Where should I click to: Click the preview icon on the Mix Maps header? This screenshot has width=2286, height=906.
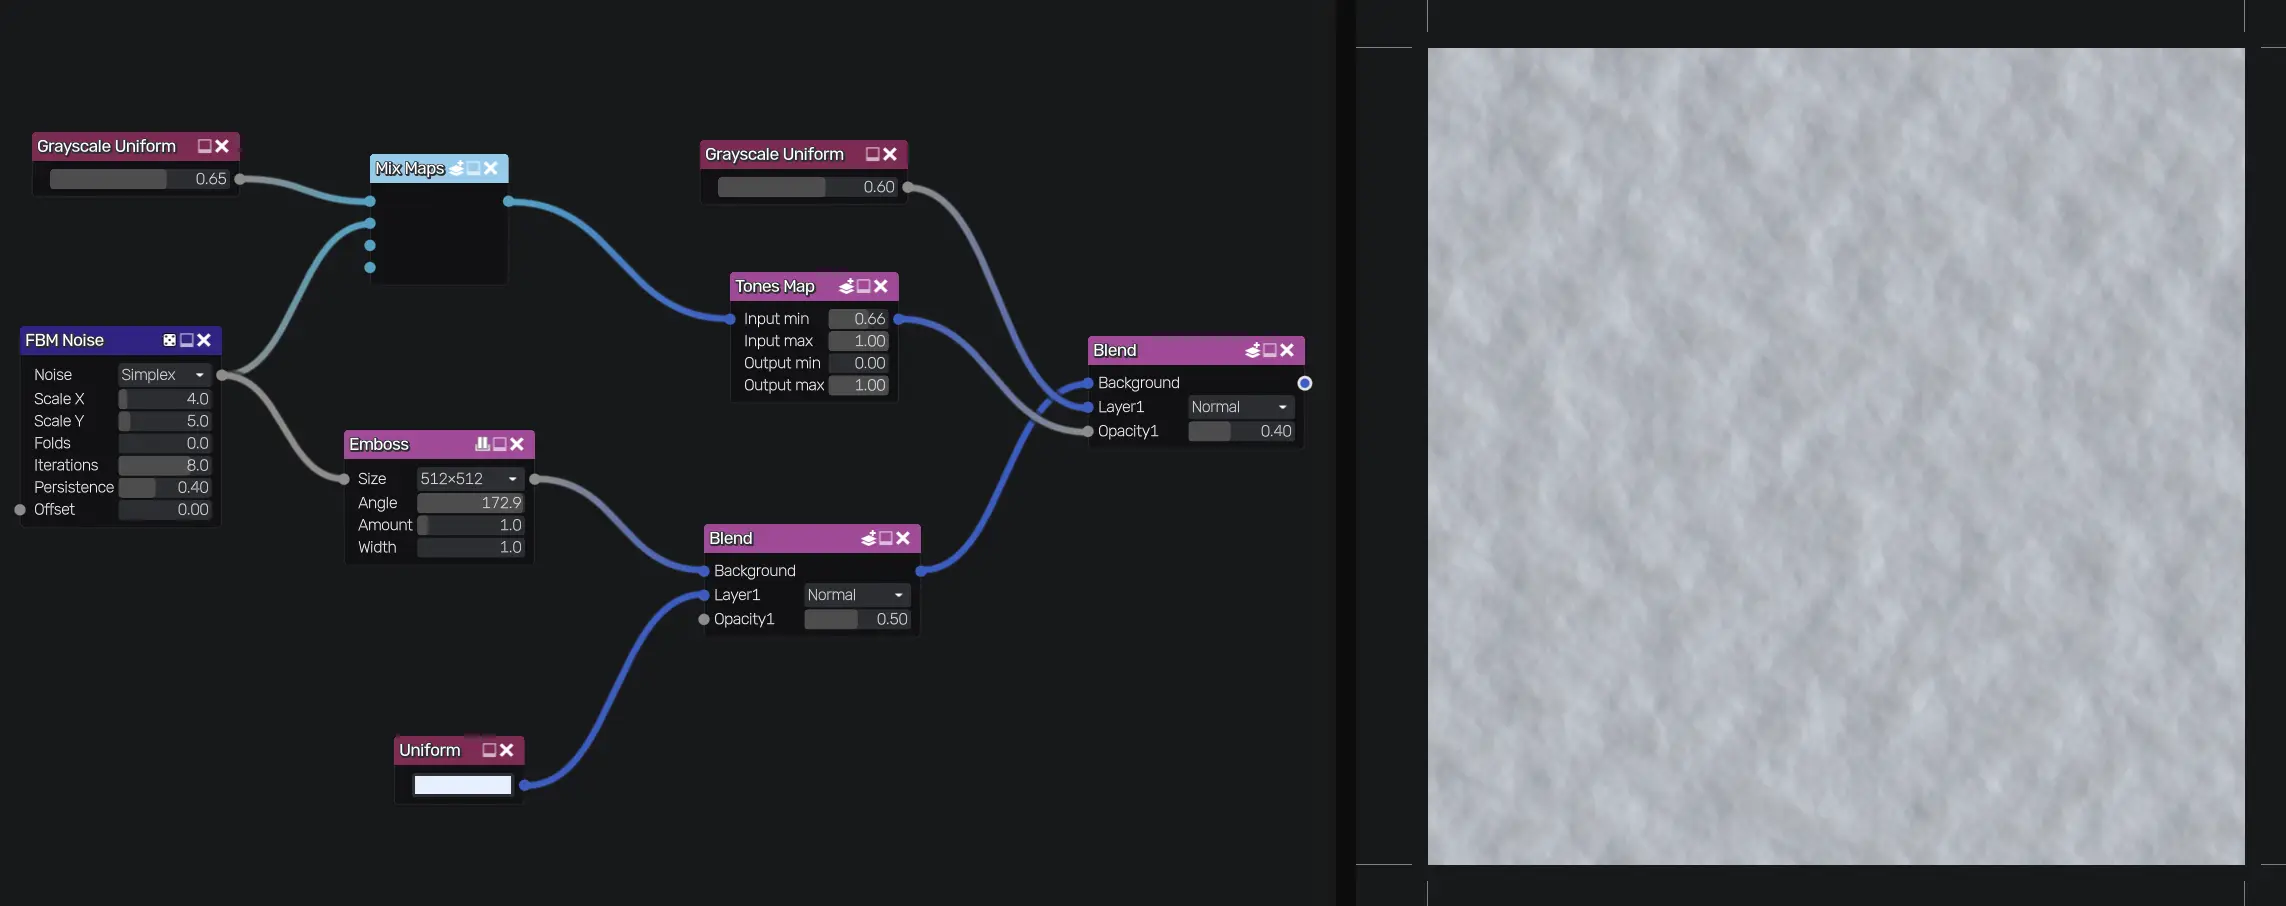click(473, 168)
